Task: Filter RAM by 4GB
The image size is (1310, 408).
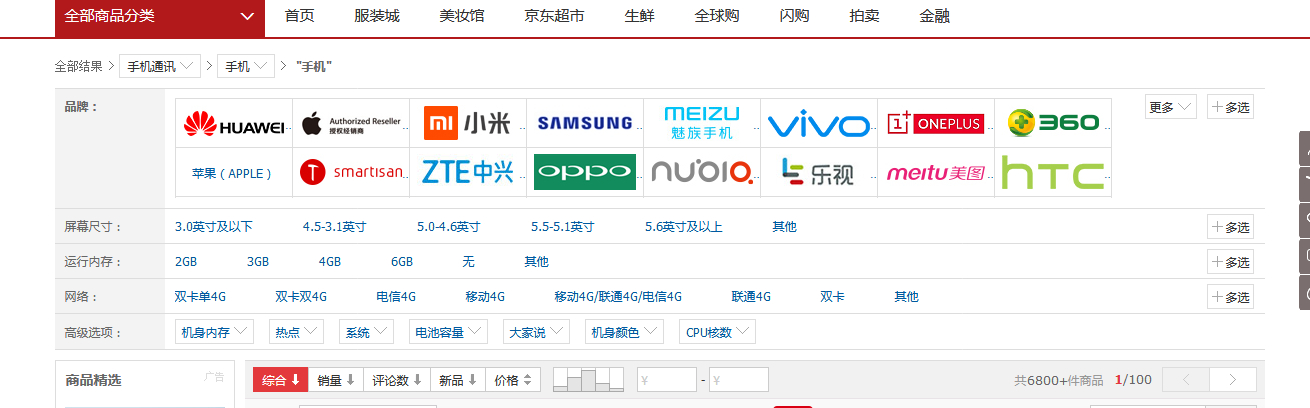Action: pyautogui.click(x=330, y=262)
